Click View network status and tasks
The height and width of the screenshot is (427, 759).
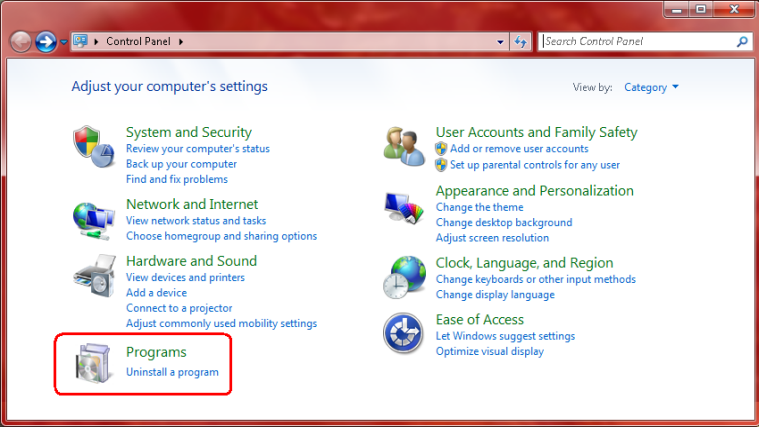[x=196, y=221]
